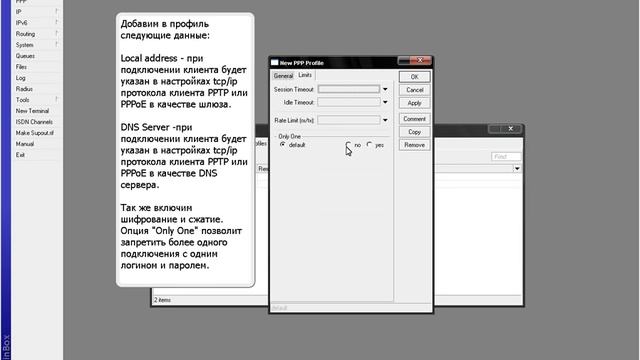Click the Remove button
The image size is (640, 360).
click(414, 145)
